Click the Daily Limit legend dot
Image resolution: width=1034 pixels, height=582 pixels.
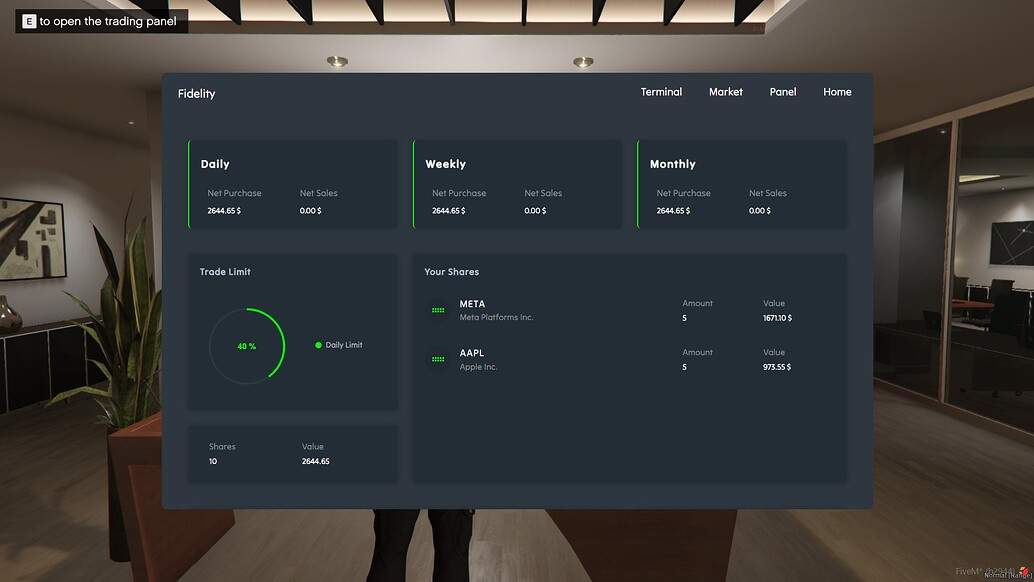pos(321,344)
